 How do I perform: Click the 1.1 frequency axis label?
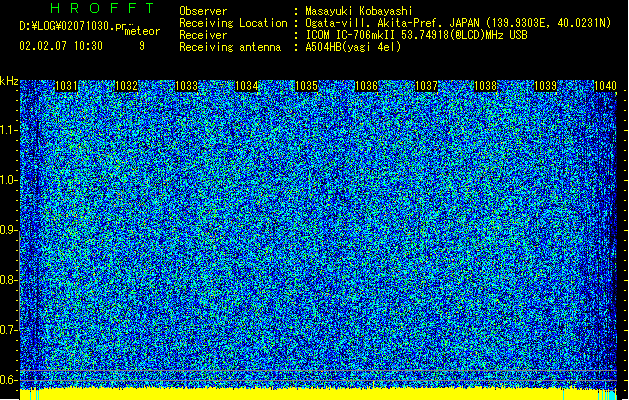7,130
